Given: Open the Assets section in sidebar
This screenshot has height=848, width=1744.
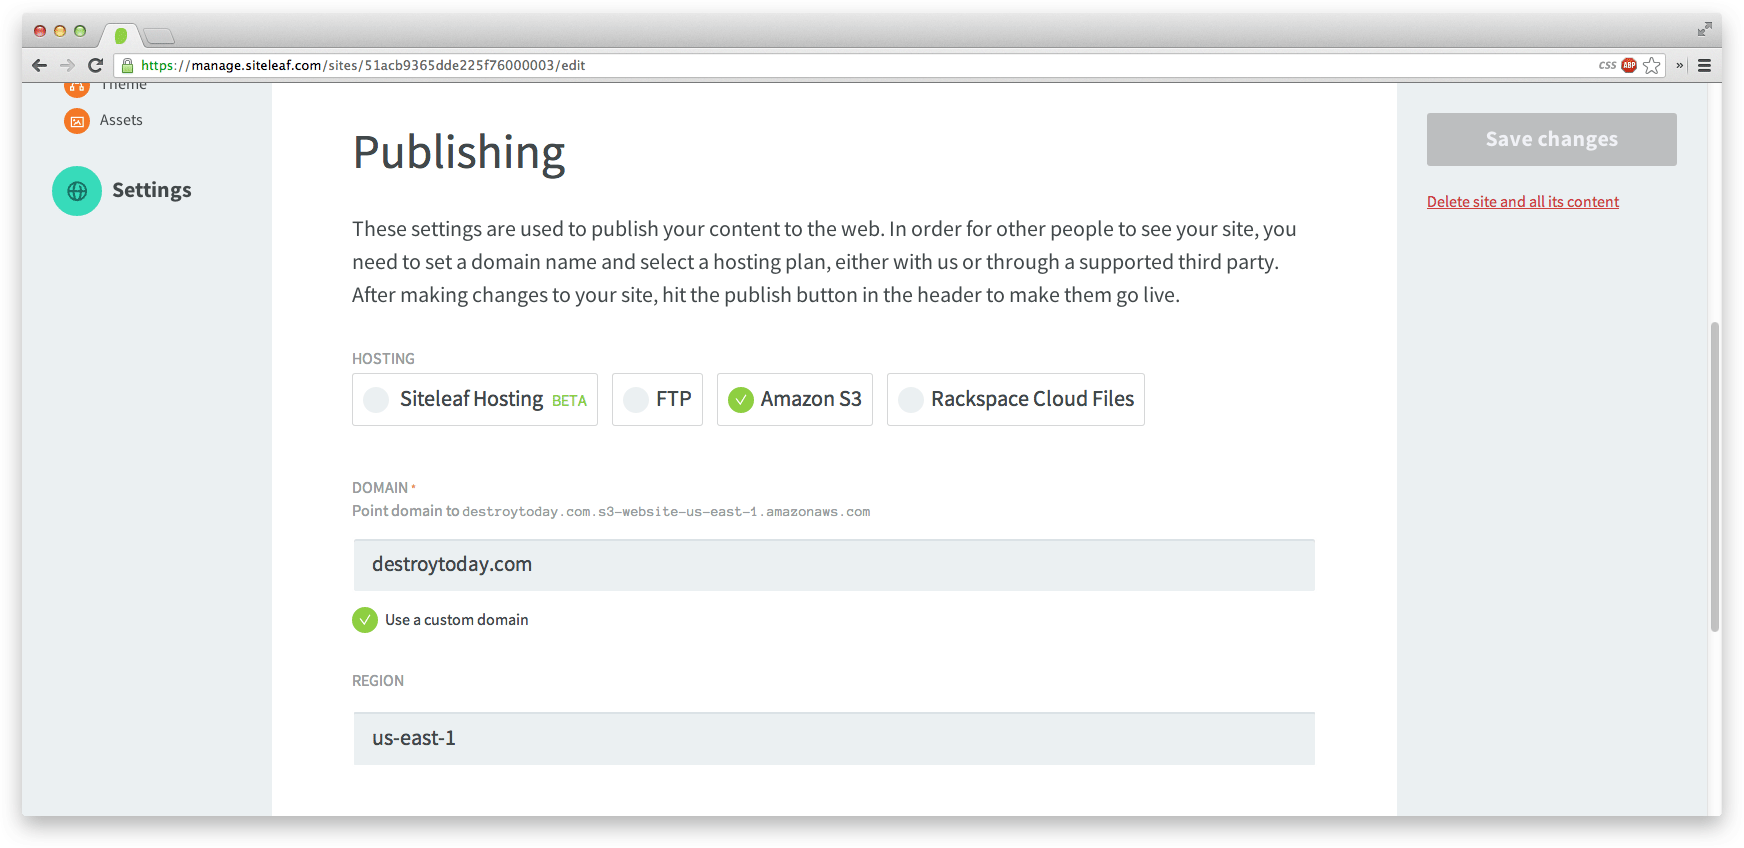Looking at the screenshot, I should click(121, 120).
